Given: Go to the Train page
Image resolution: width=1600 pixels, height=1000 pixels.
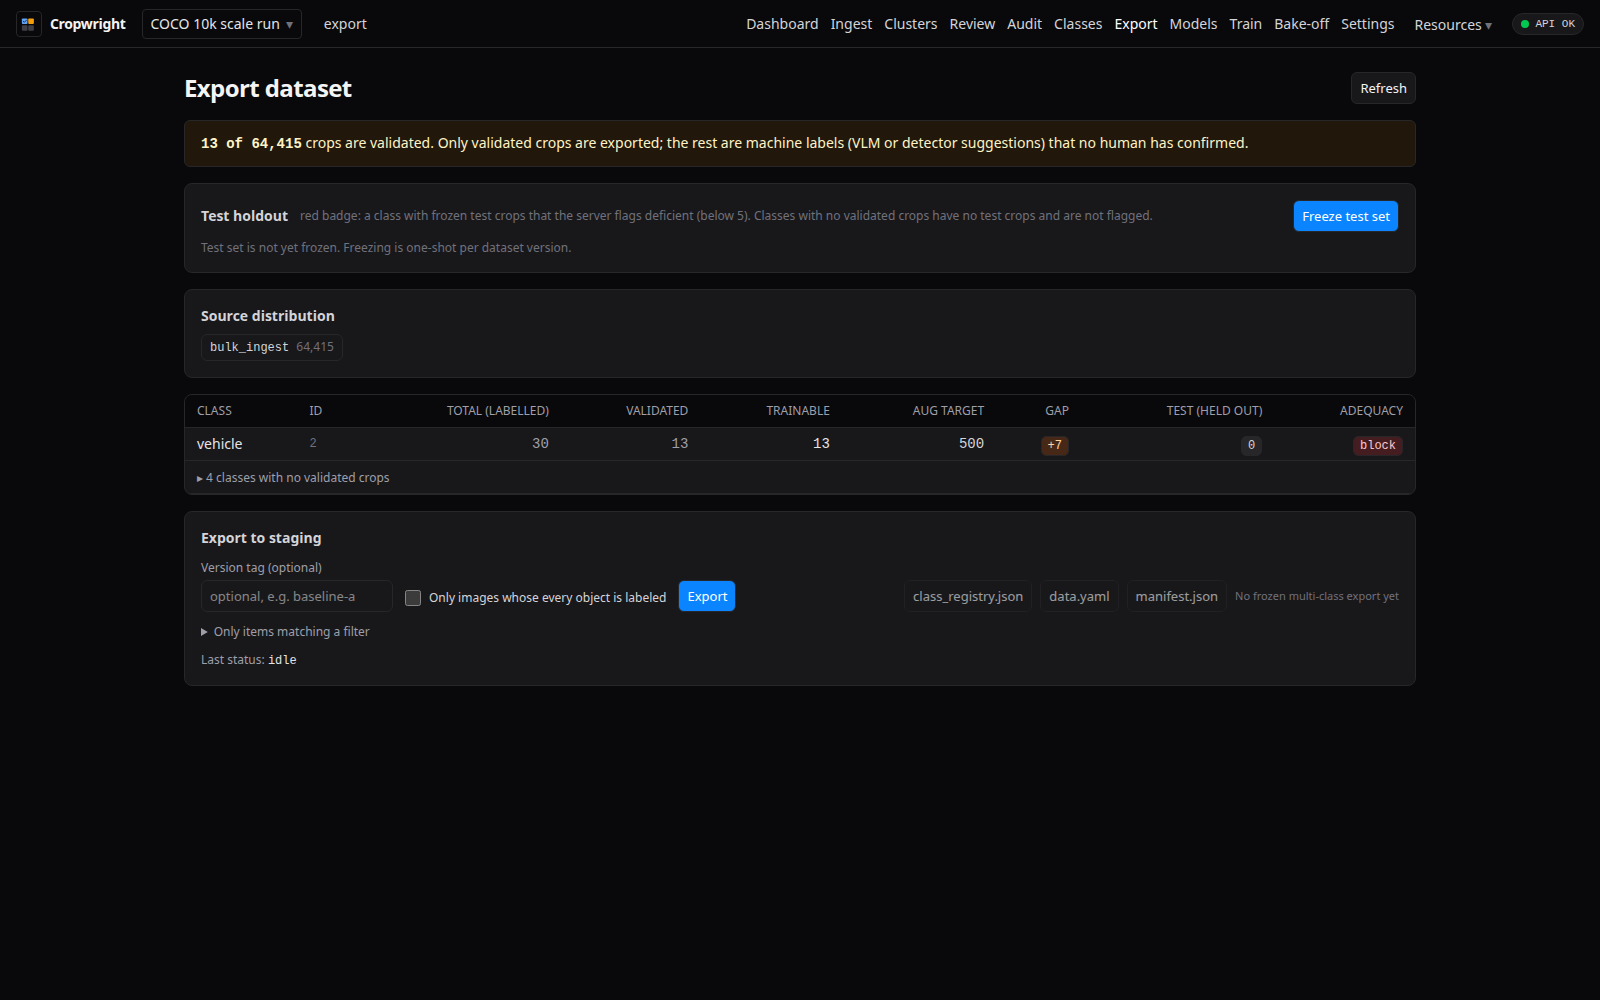Looking at the screenshot, I should tap(1245, 24).
